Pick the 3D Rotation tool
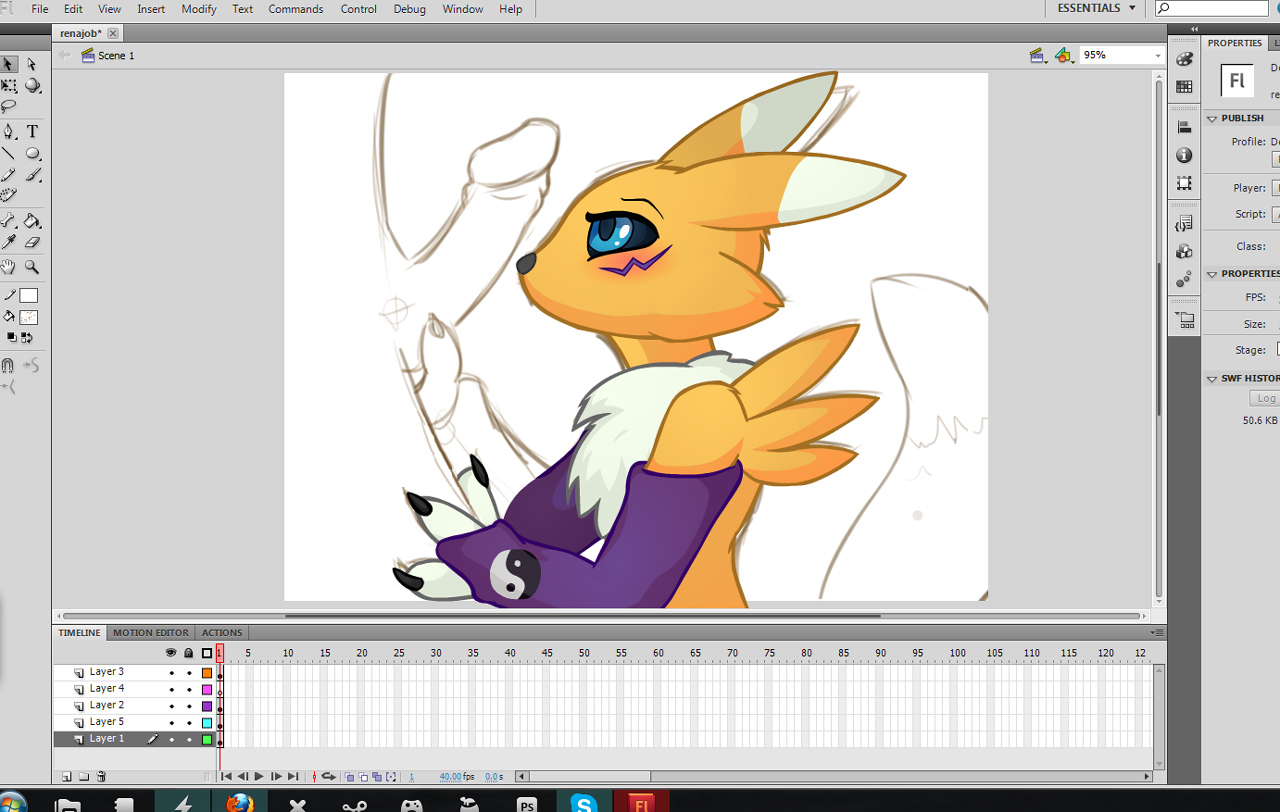 click(x=32, y=86)
